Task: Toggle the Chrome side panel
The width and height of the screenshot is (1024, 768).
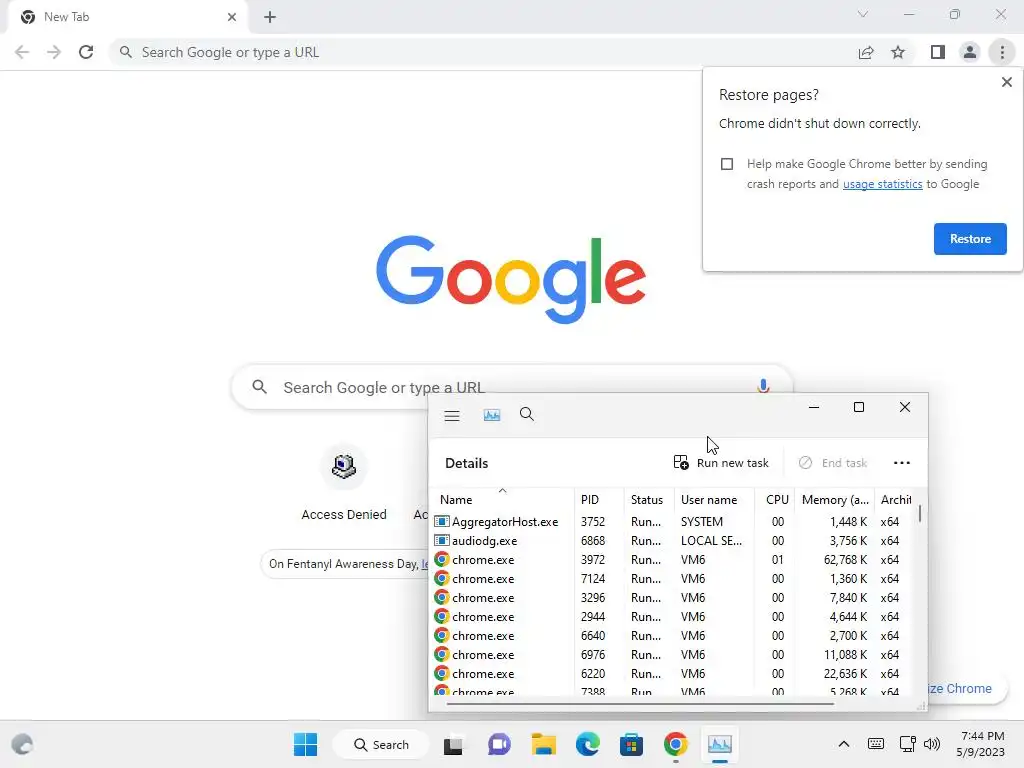Action: tap(937, 52)
